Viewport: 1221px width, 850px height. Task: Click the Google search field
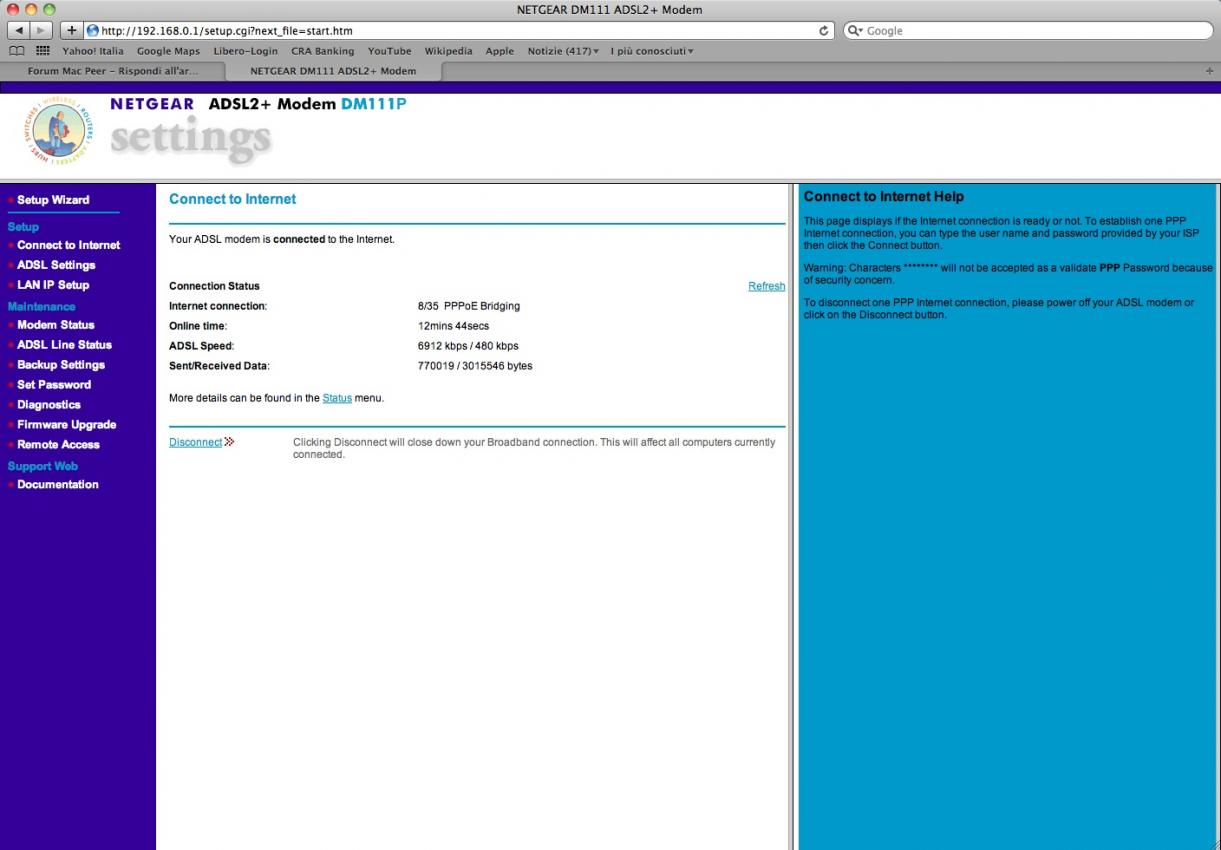(x=1027, y=31)
